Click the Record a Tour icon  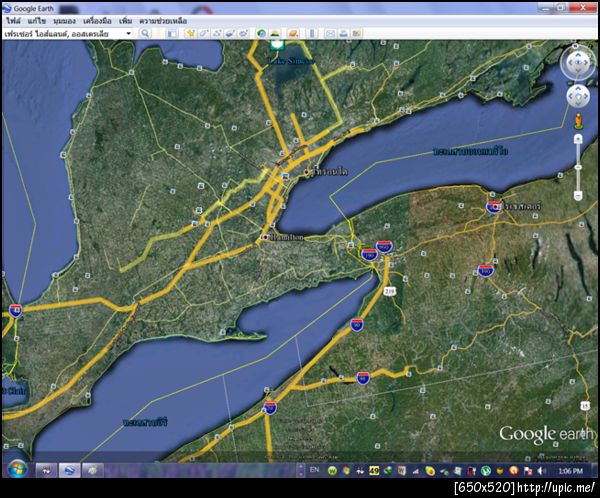pyautogui.click(x=243, y=34)
